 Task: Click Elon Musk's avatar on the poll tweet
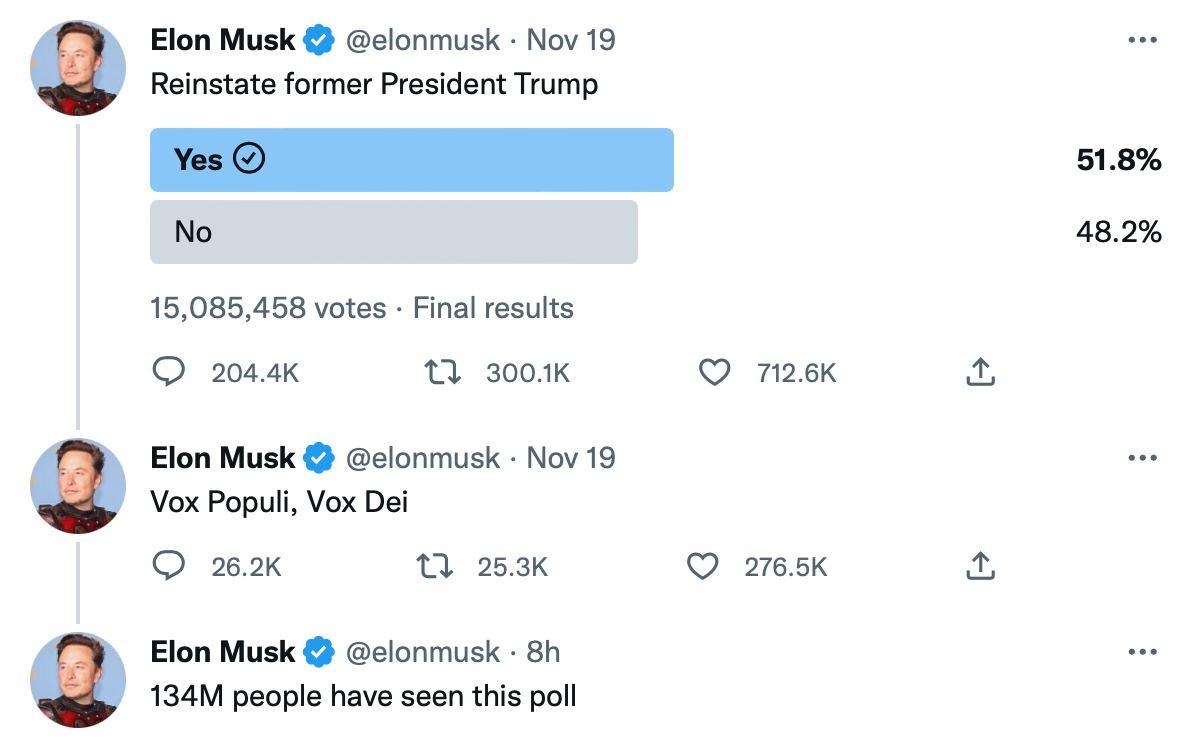(x=78, y=68)
